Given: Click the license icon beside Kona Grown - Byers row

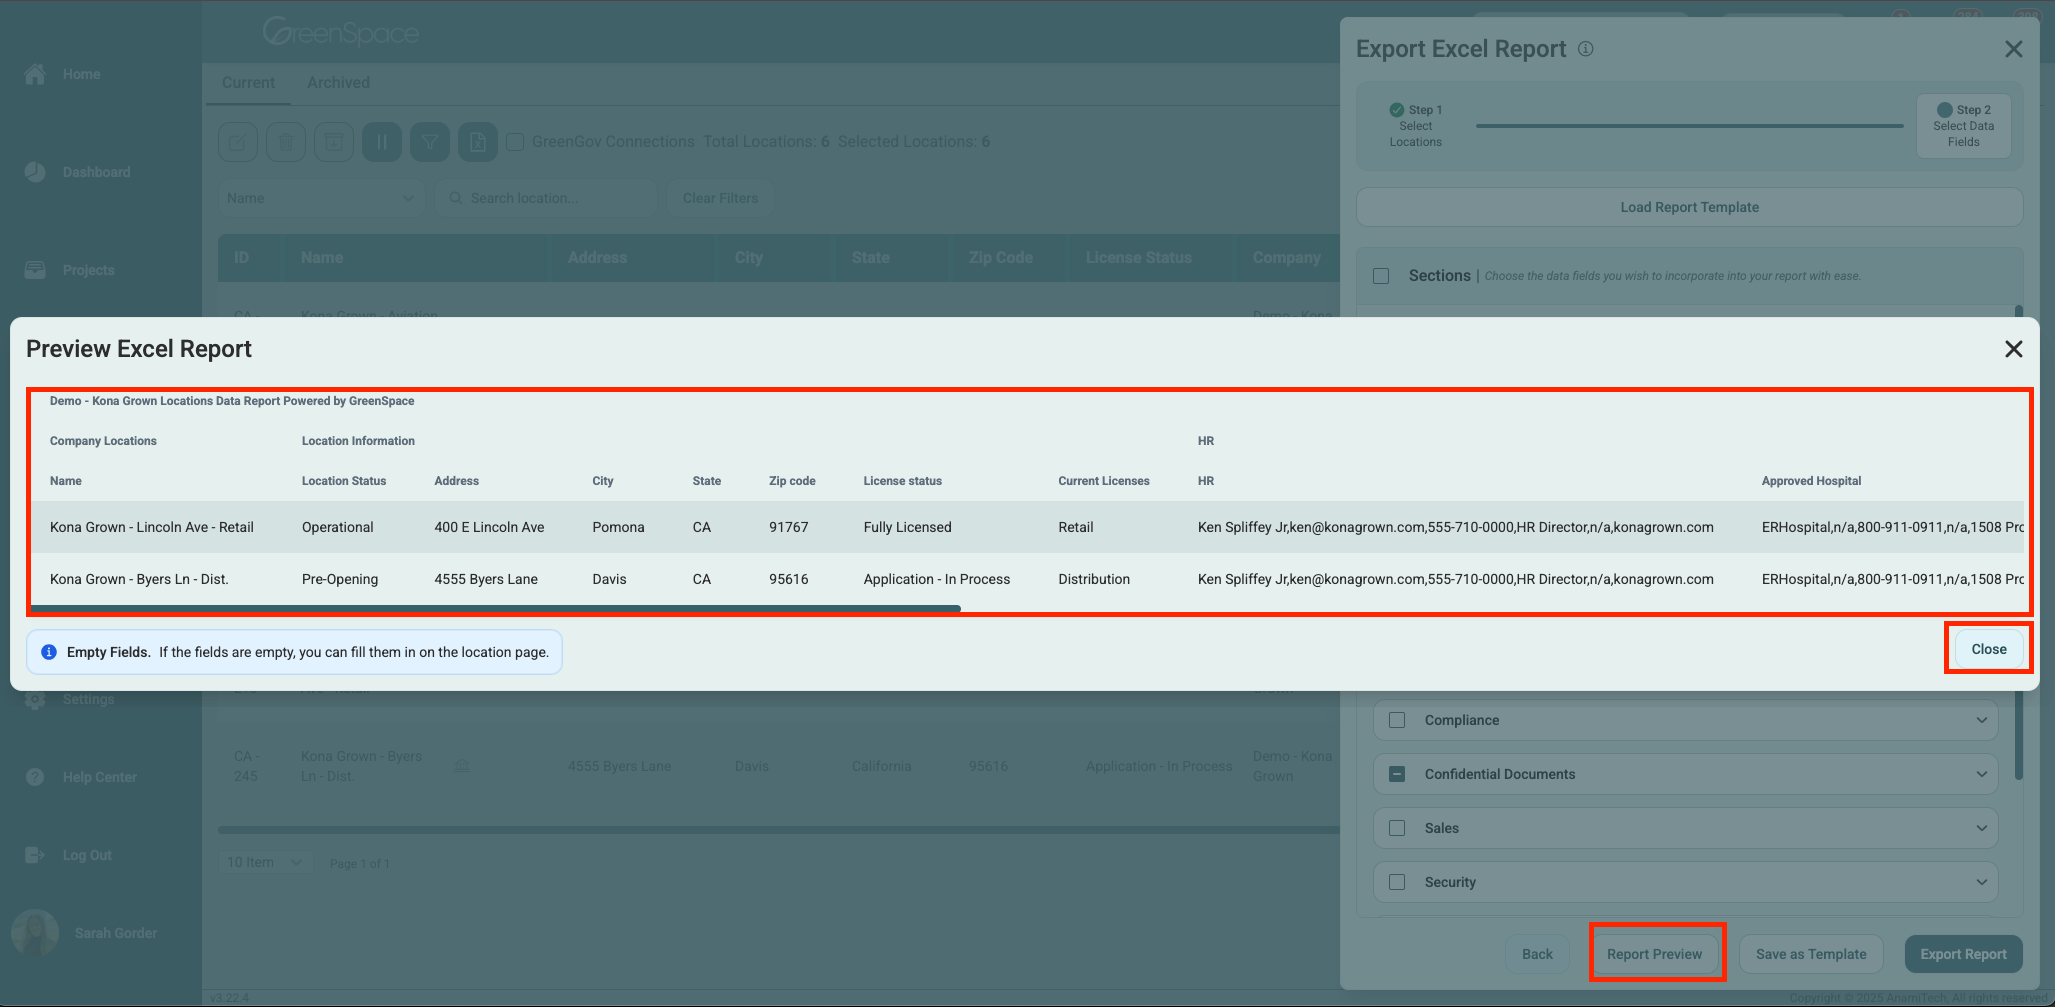Looking at the screenshot, I should coord(462,766).
